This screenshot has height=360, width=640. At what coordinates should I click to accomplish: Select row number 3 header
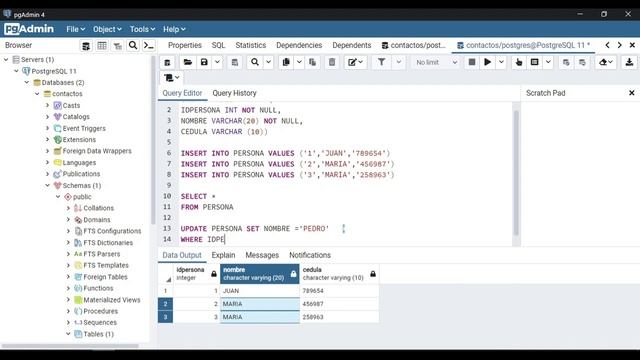pos(165,317)
